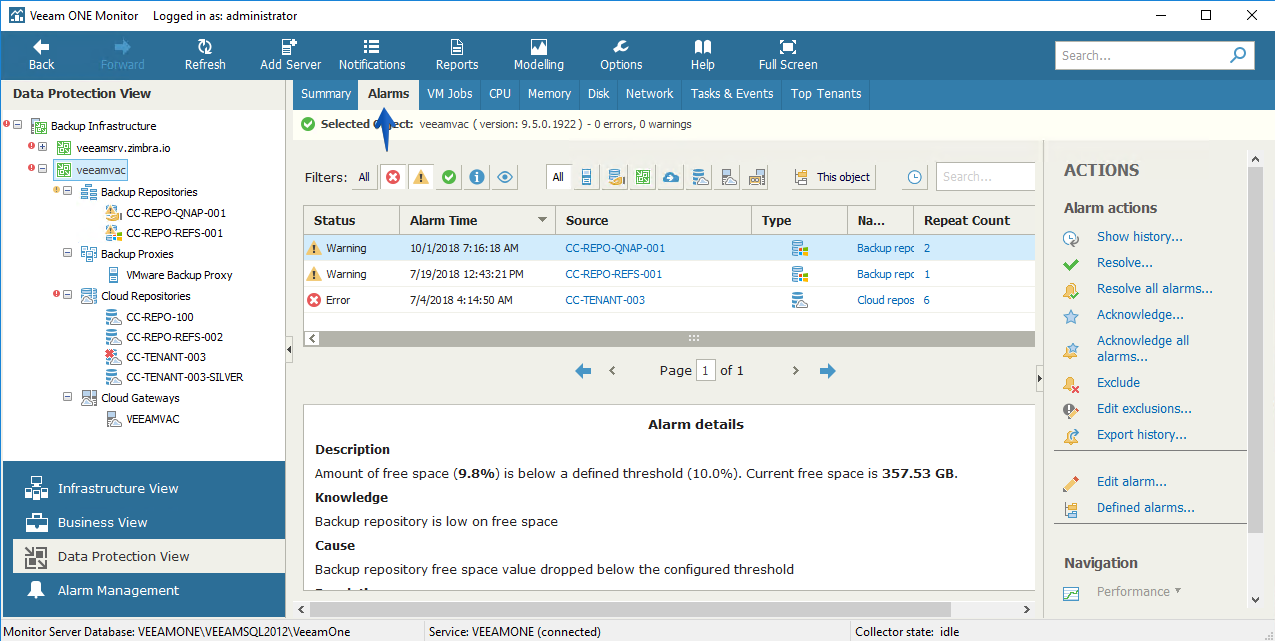The image size is (1275, 641).
Task: Collapse the Backup Repositories tree node
Action: (x=68, y=192)
